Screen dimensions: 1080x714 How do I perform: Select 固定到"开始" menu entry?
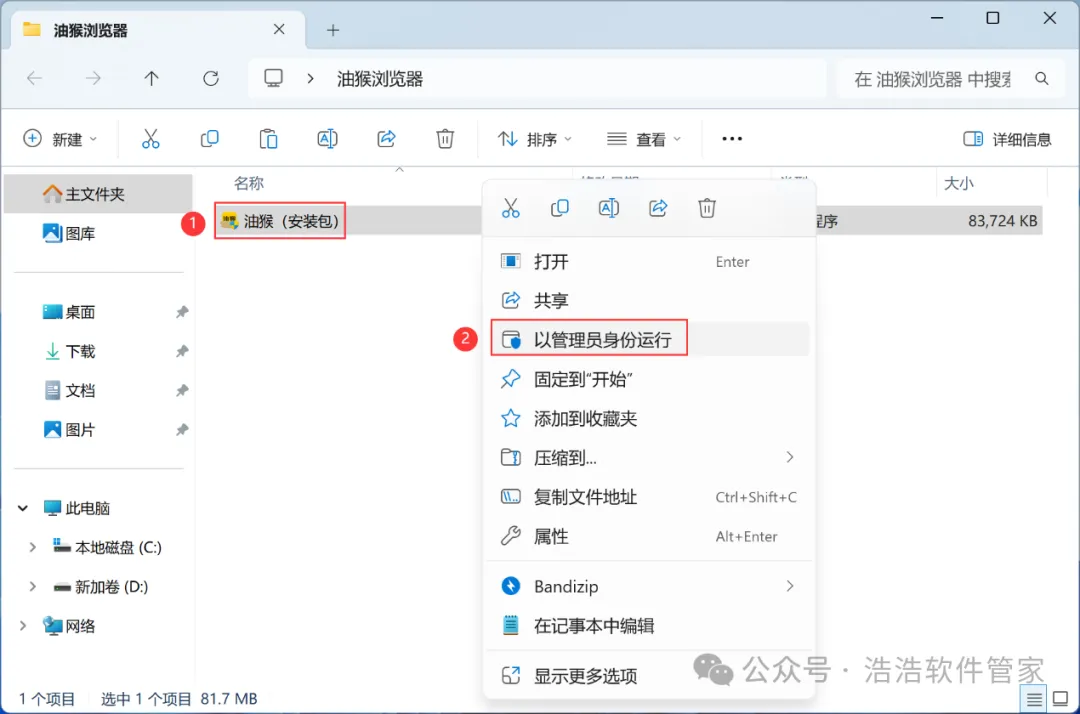(x=649, y=379)
